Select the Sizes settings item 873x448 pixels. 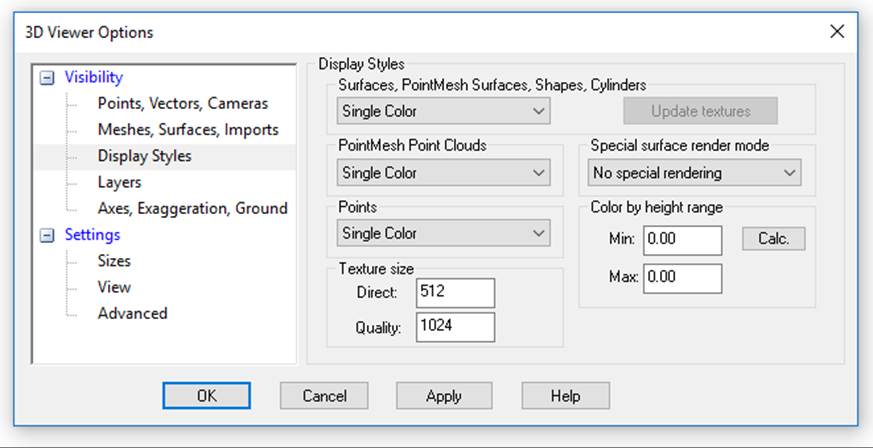(114, 261)
